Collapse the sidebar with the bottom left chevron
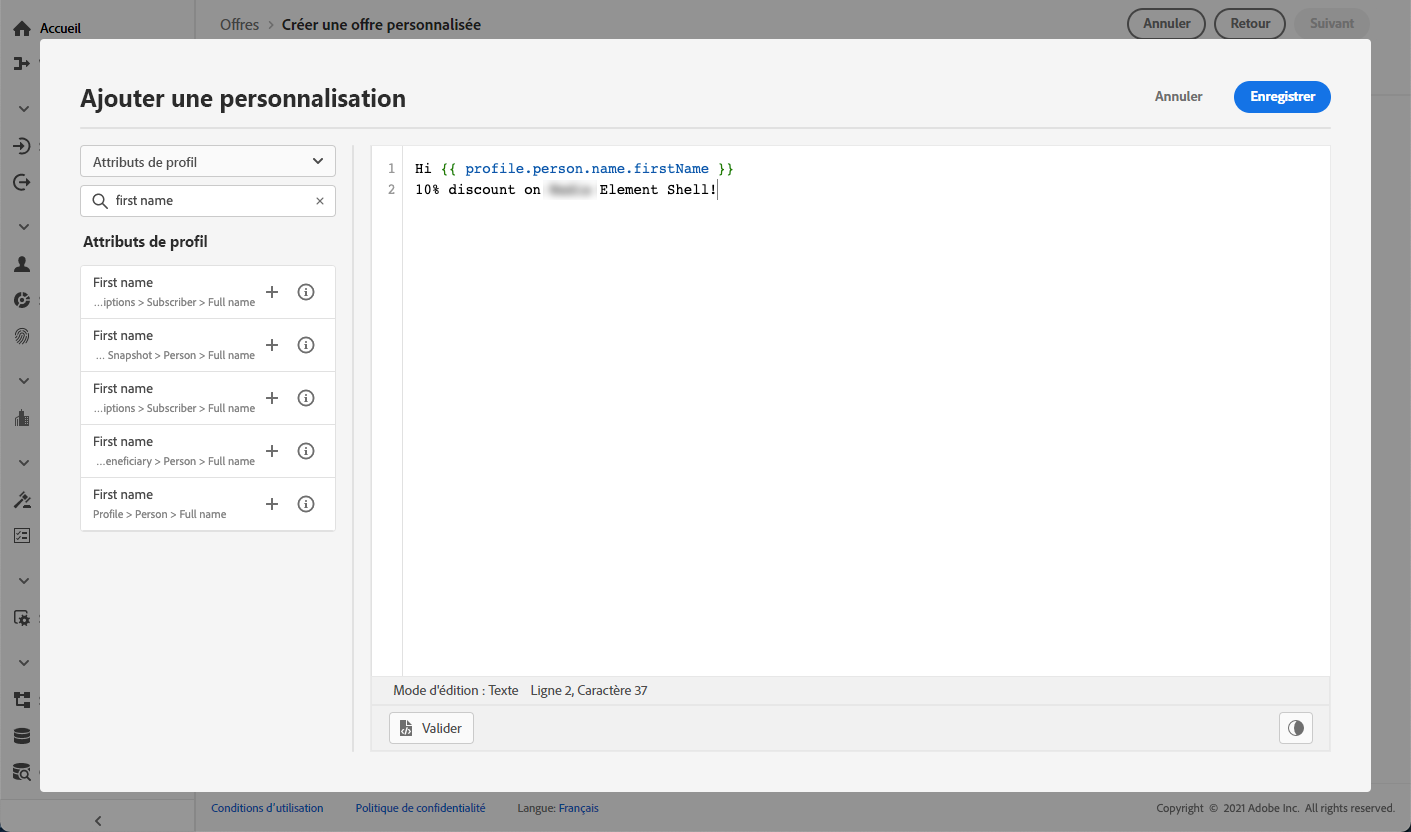Screen dimensions: 1411x832 pos(98,821)
